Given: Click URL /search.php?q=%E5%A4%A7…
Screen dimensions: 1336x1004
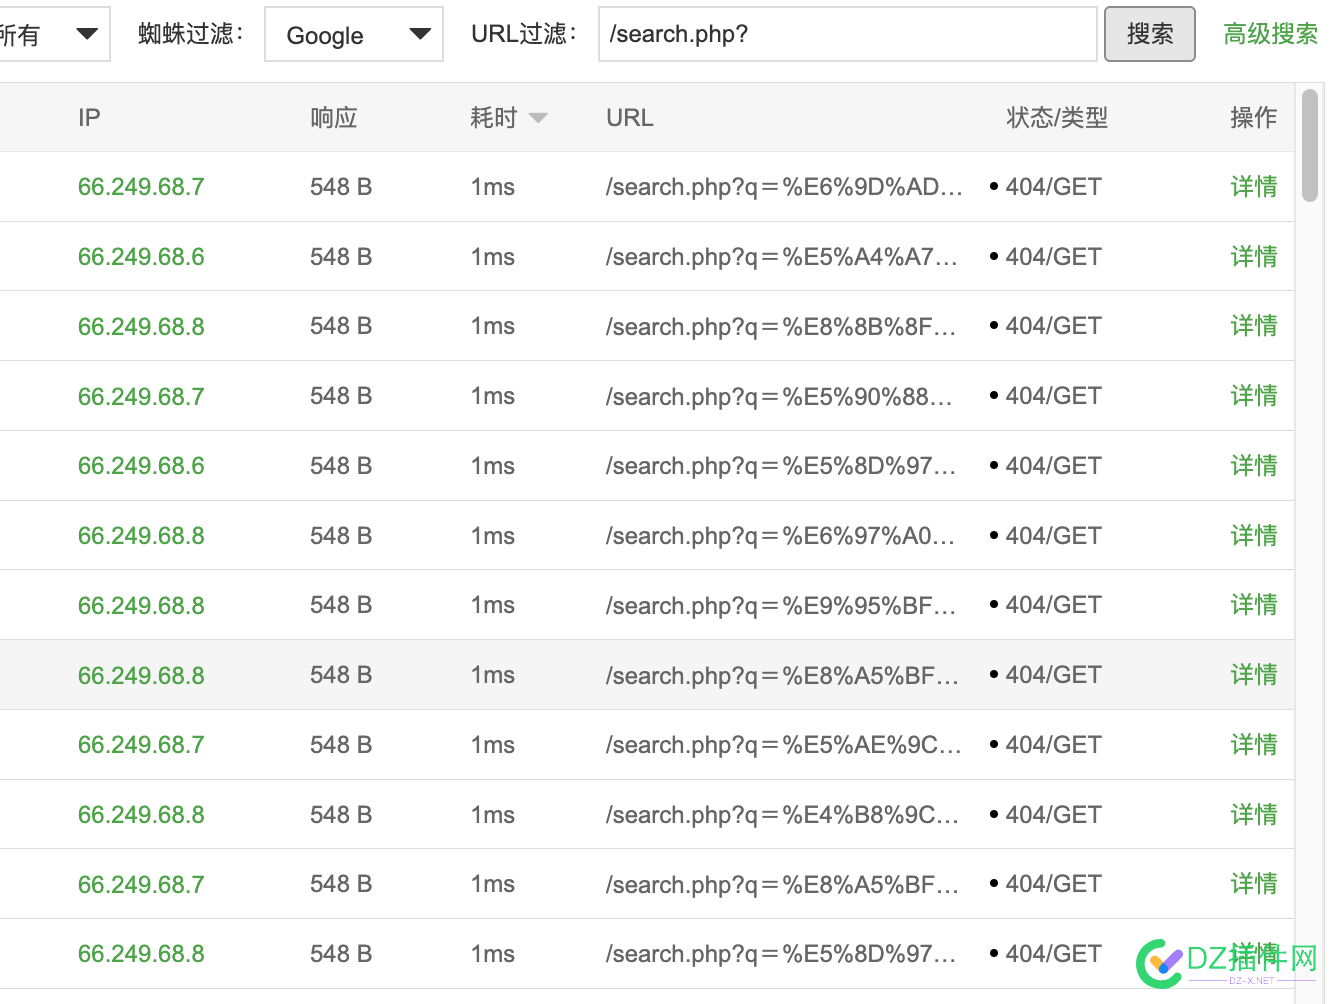Looking at the screenshot, I should [x=782, y=257].
